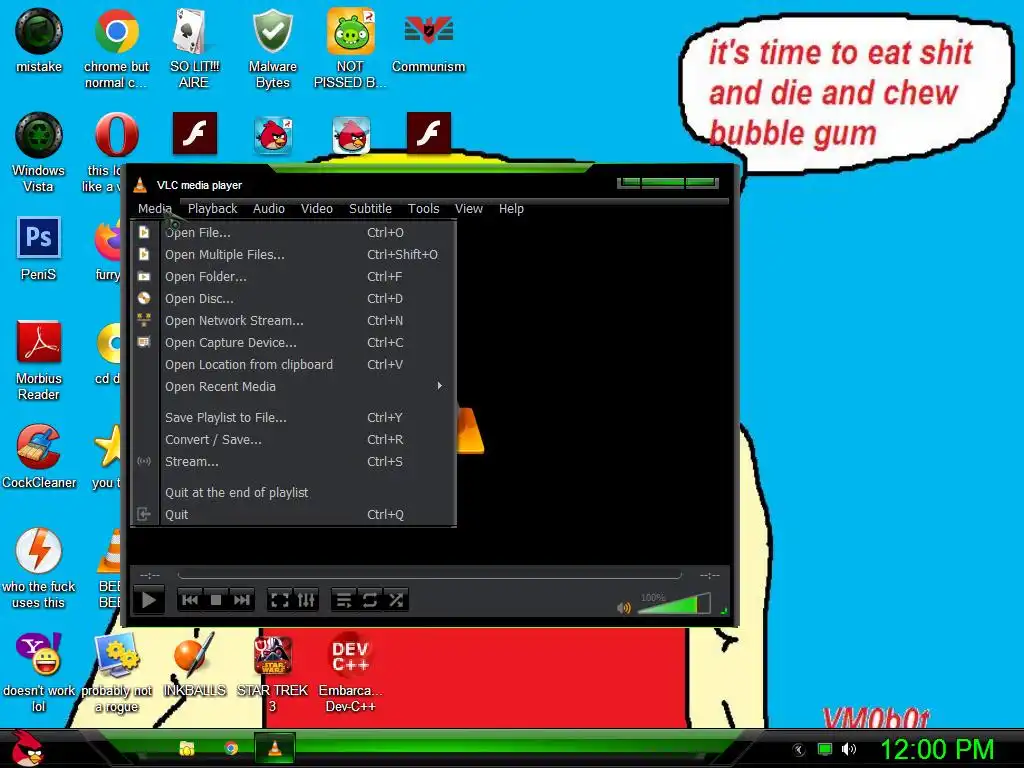Open the Help menu
Viewport: 1024px width, 768px height.
click(511, 208)
